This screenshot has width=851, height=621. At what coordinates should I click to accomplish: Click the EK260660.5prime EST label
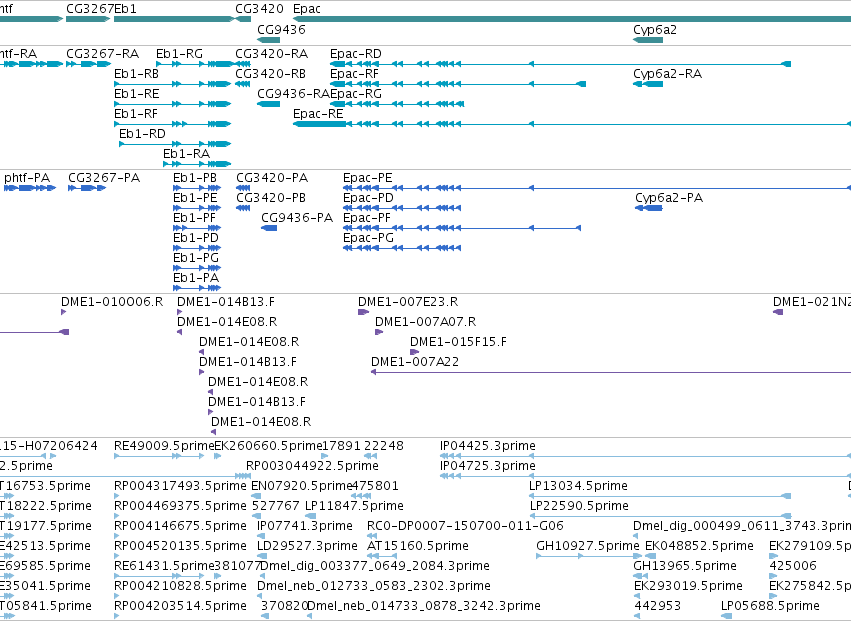pos(269,446)
